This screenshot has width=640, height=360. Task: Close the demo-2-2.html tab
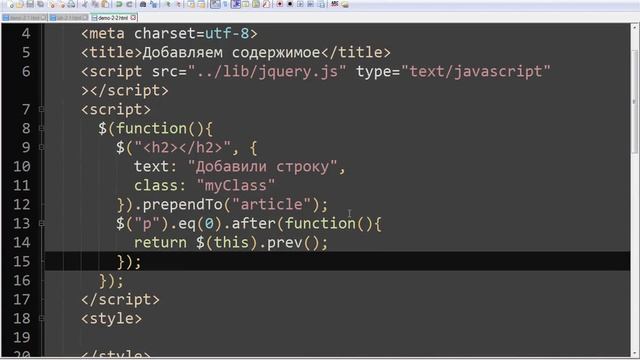pyautogui.click(x=133, y=18)
